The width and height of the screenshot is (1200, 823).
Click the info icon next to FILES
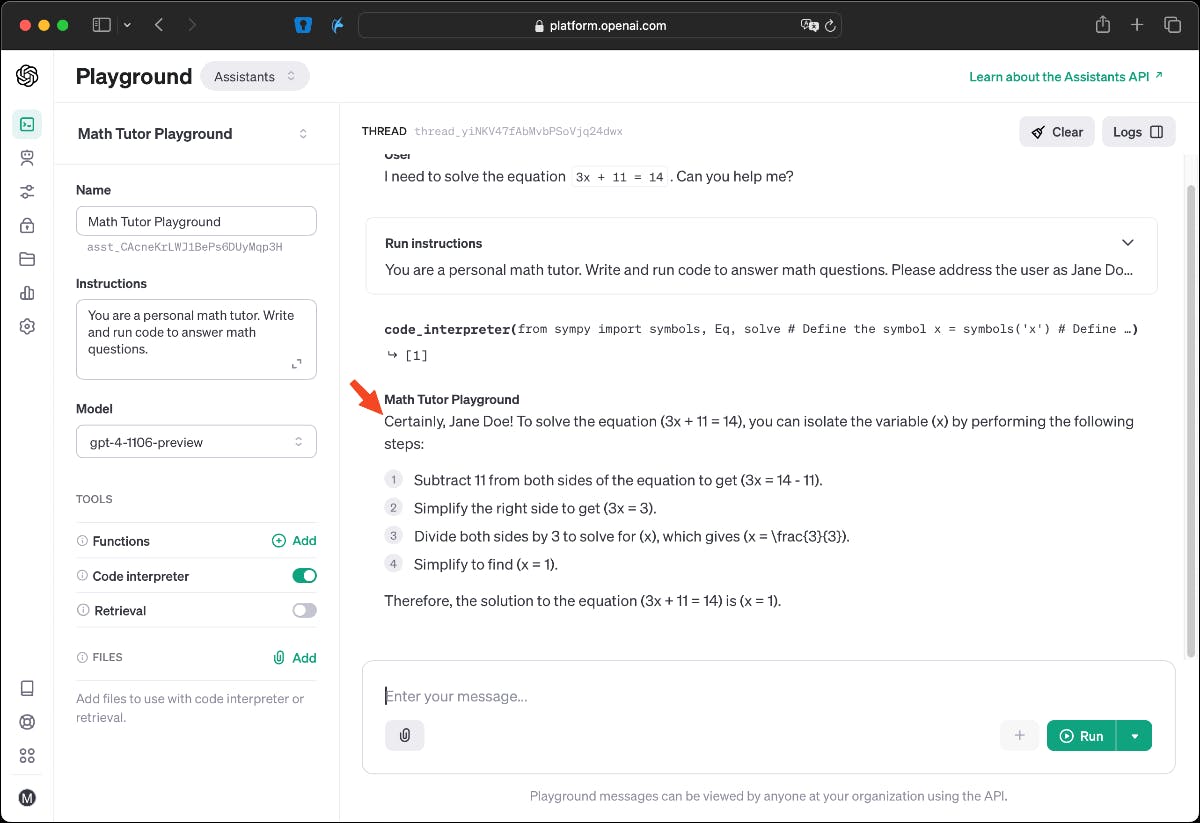pos(82,657)
